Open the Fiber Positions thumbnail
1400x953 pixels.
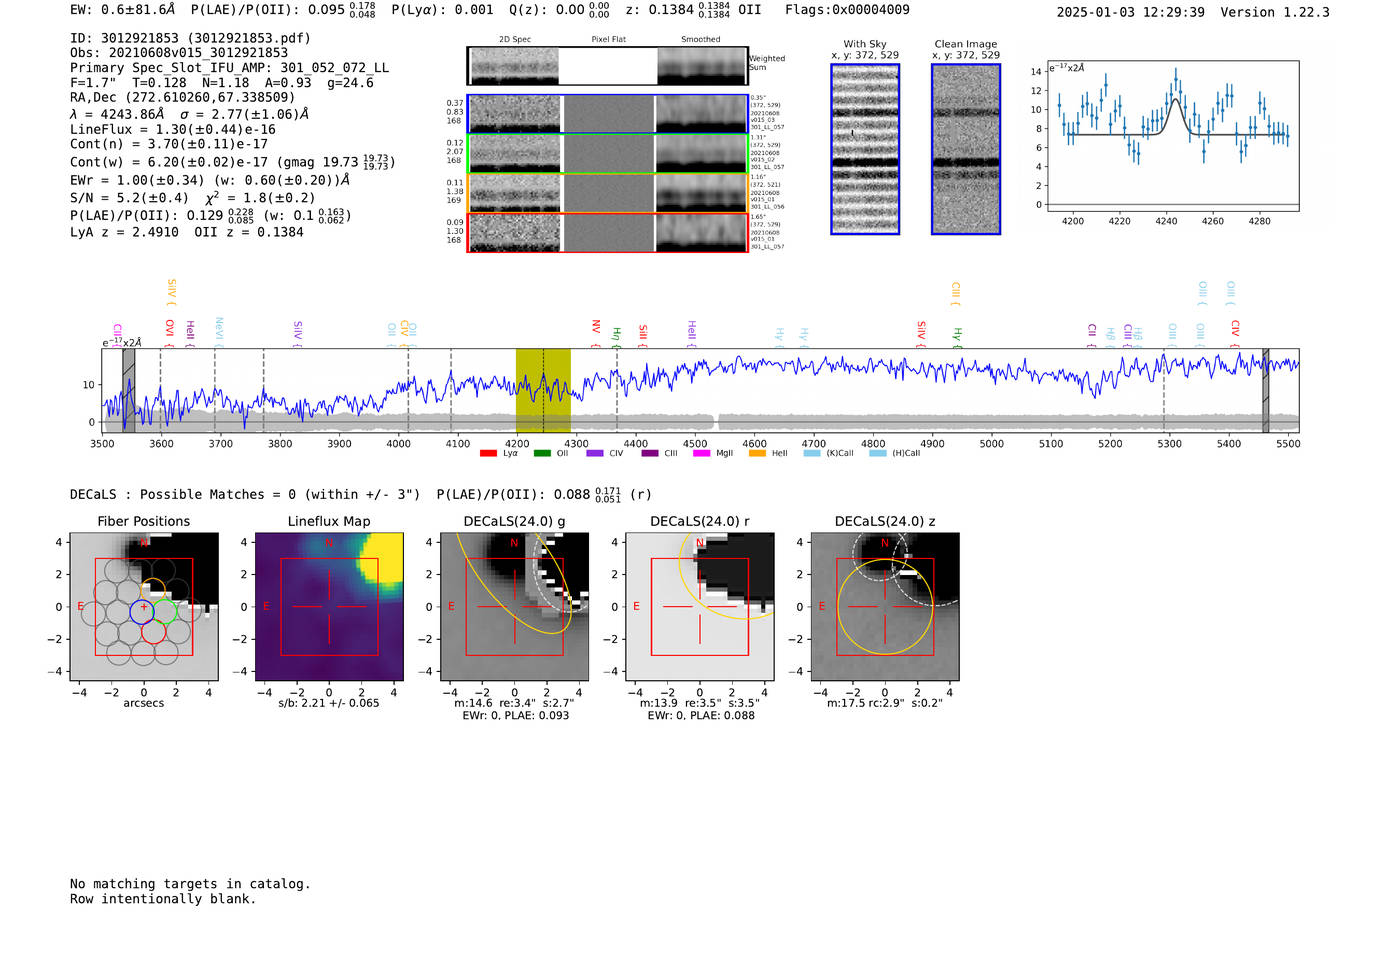144,607
